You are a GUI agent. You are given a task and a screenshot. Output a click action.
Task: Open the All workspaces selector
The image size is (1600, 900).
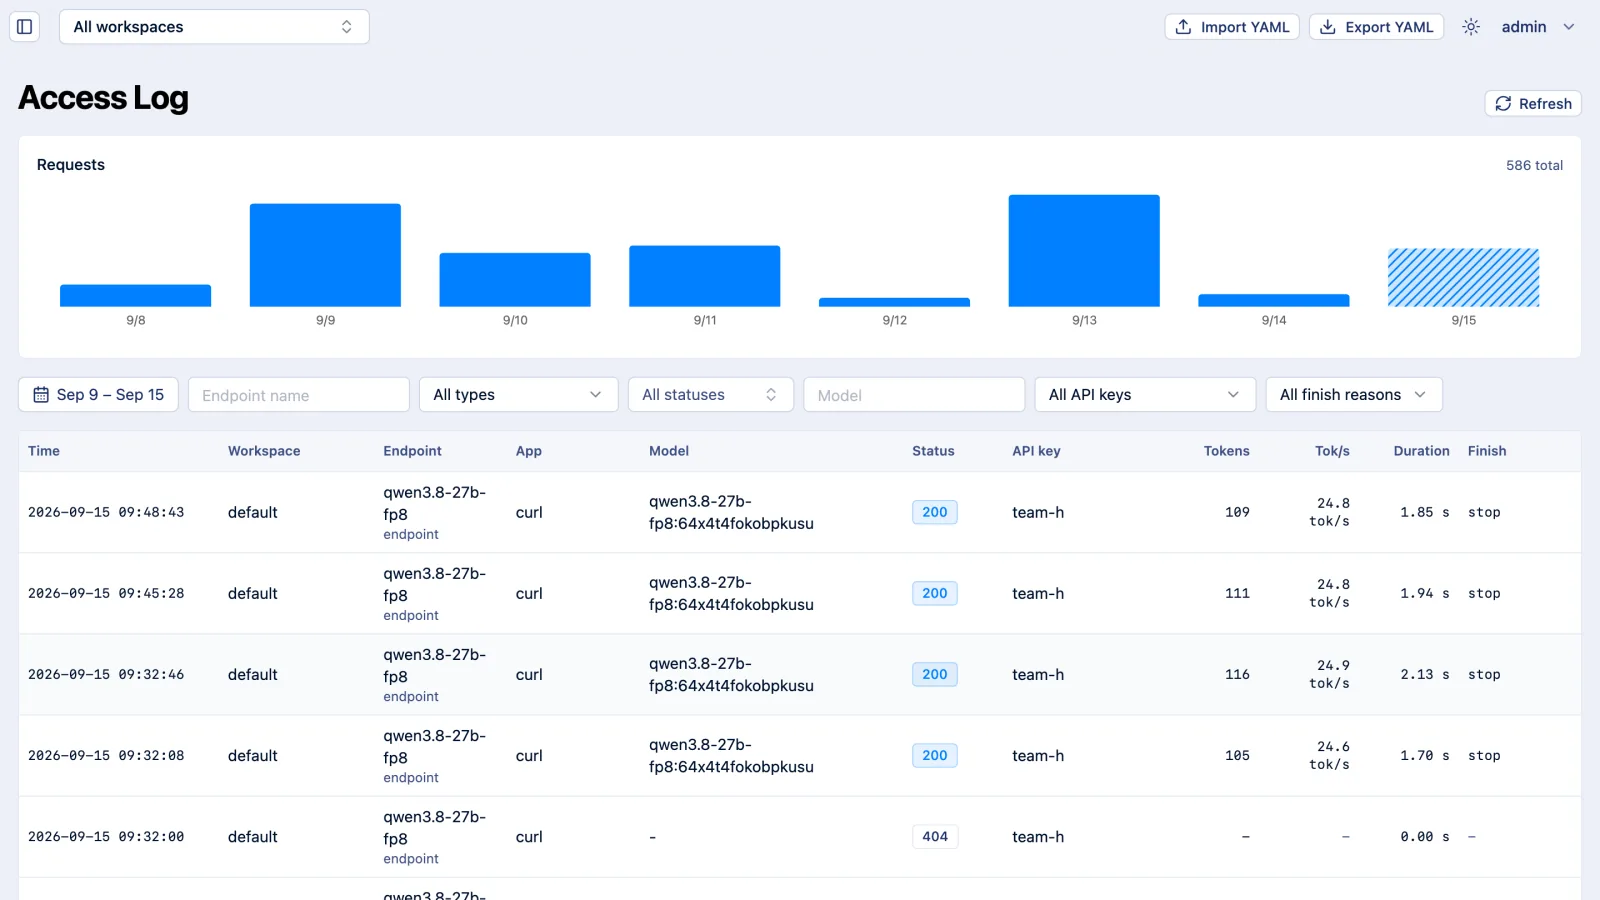(x=214, y=27)
